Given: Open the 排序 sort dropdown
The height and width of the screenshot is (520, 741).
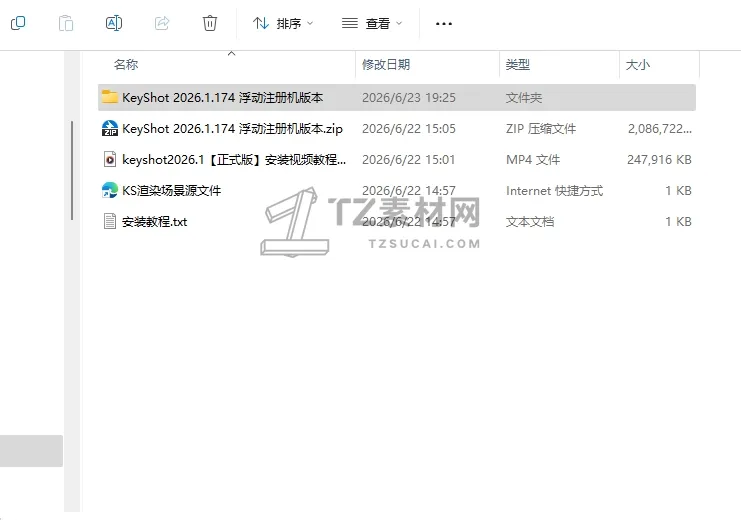Looking at the screenshot, I should click(x=283, y=23).
